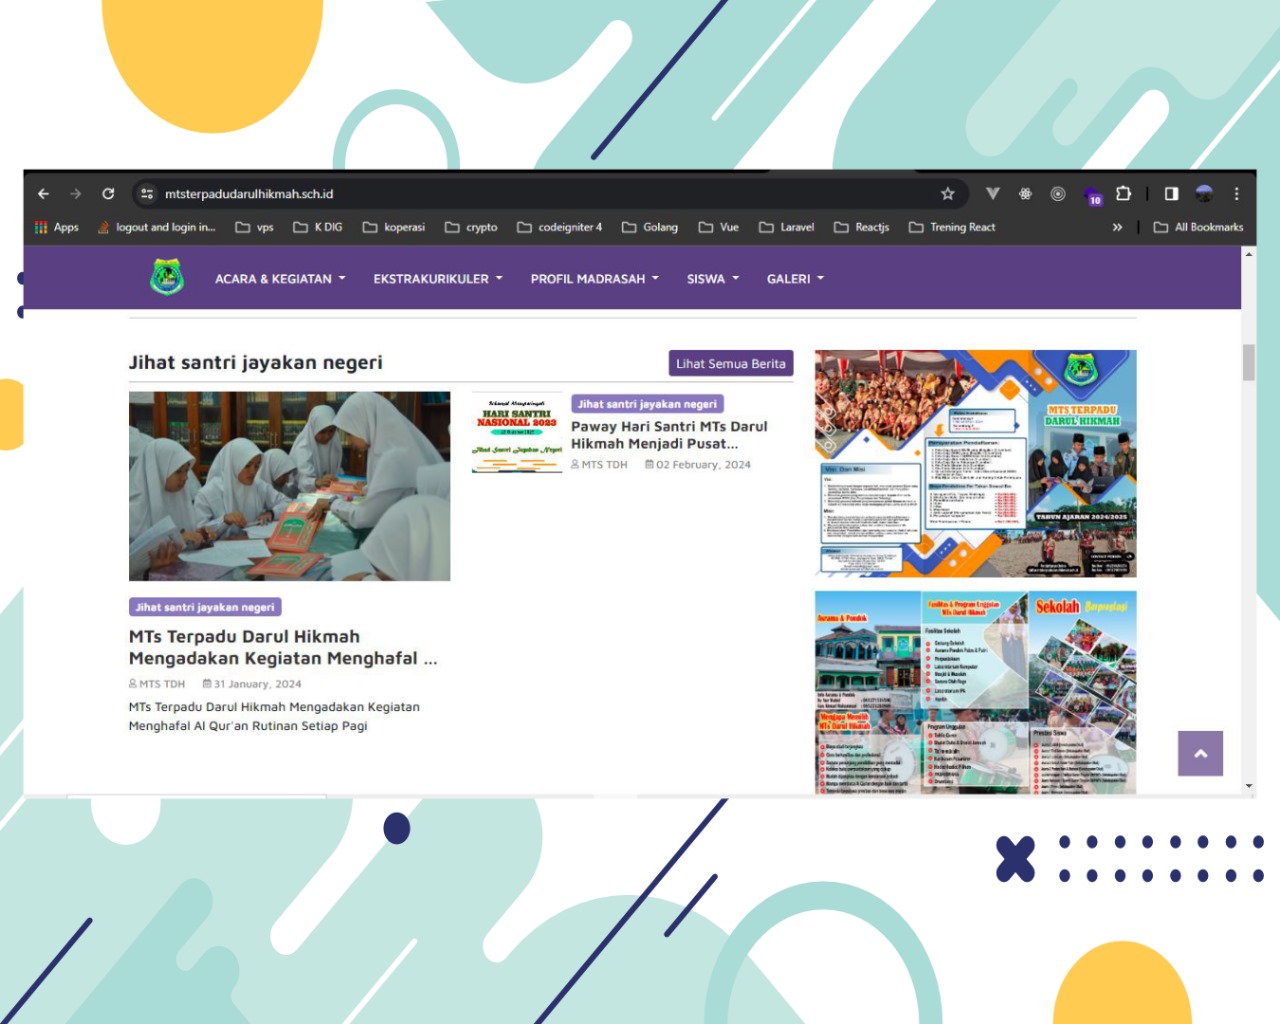Toggle the browser side panel icon
This screenshot has width=1280, height=1024.
(1171, 194)
